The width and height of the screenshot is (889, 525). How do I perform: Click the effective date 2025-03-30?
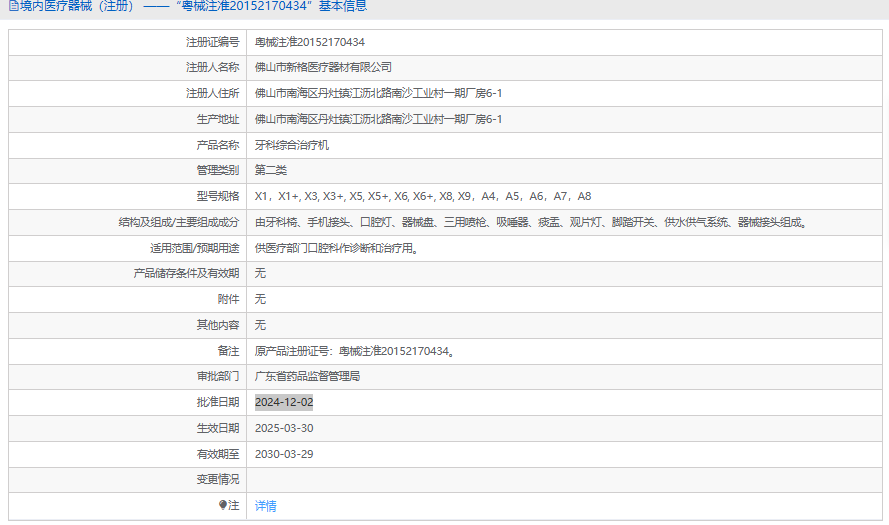coord(284,429)
